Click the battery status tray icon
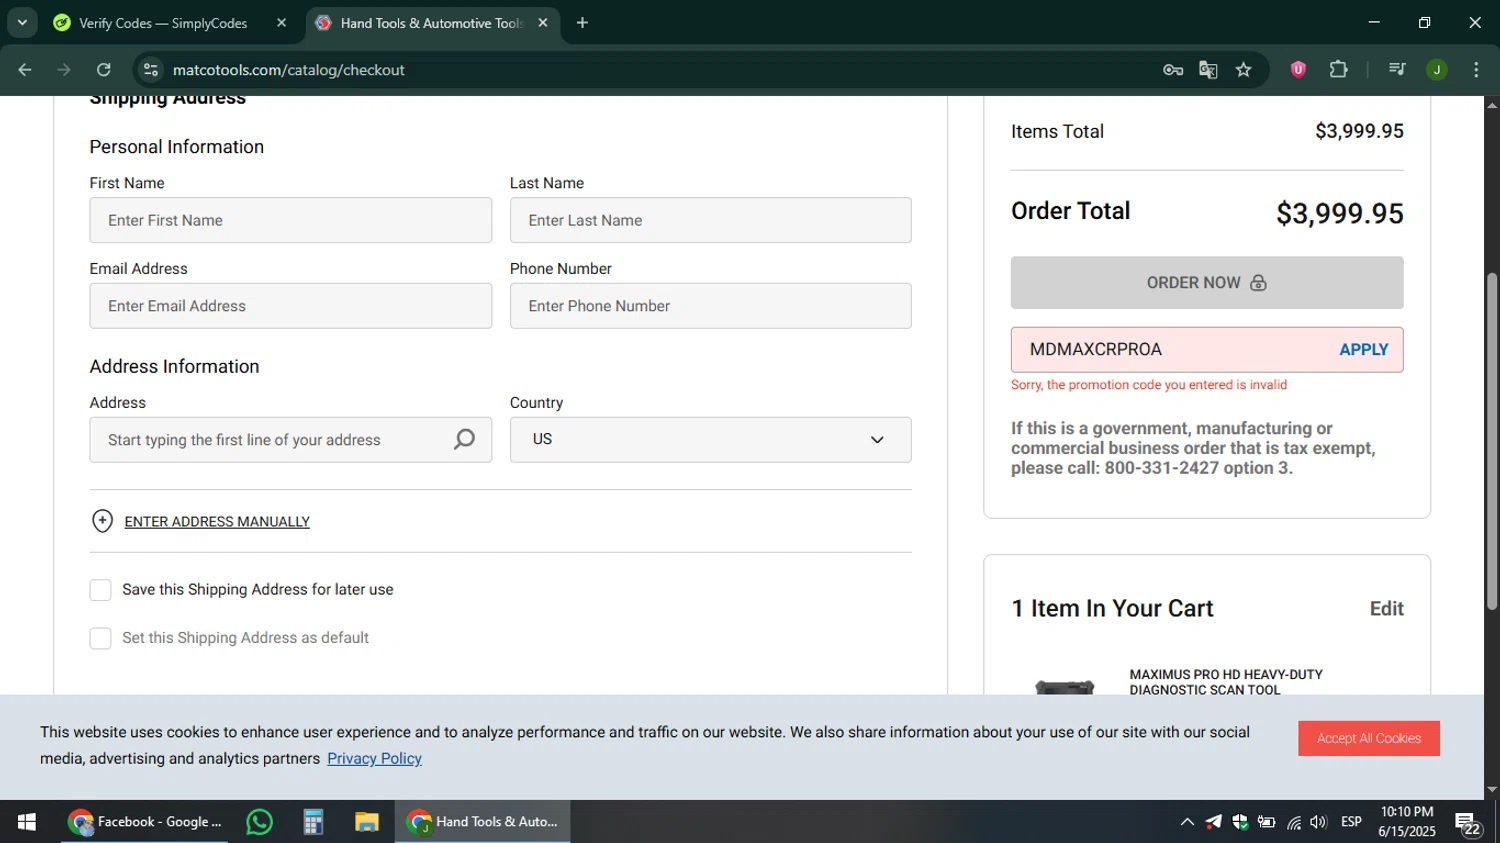The height and width of the screenshot is (843, 1500). click(1267, 822)
